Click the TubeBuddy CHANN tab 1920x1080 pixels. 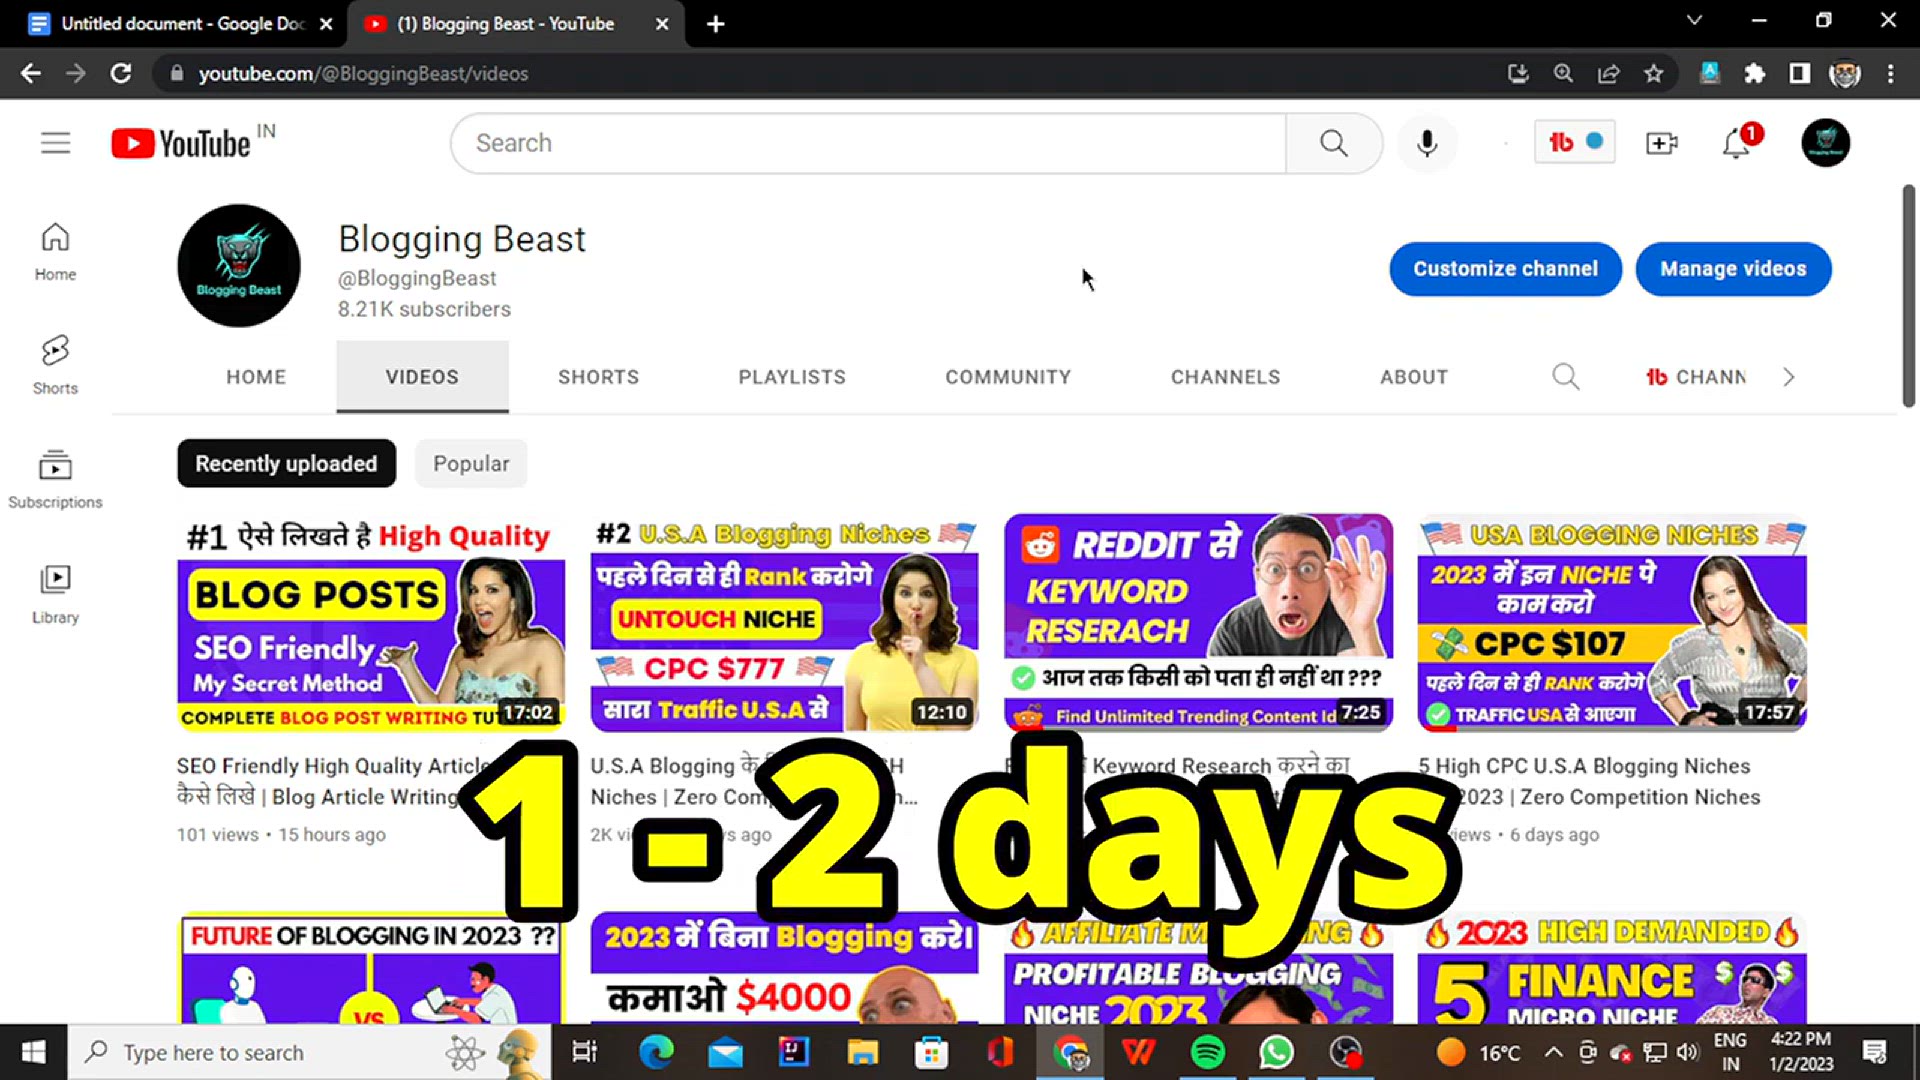tap(1696, 377)
